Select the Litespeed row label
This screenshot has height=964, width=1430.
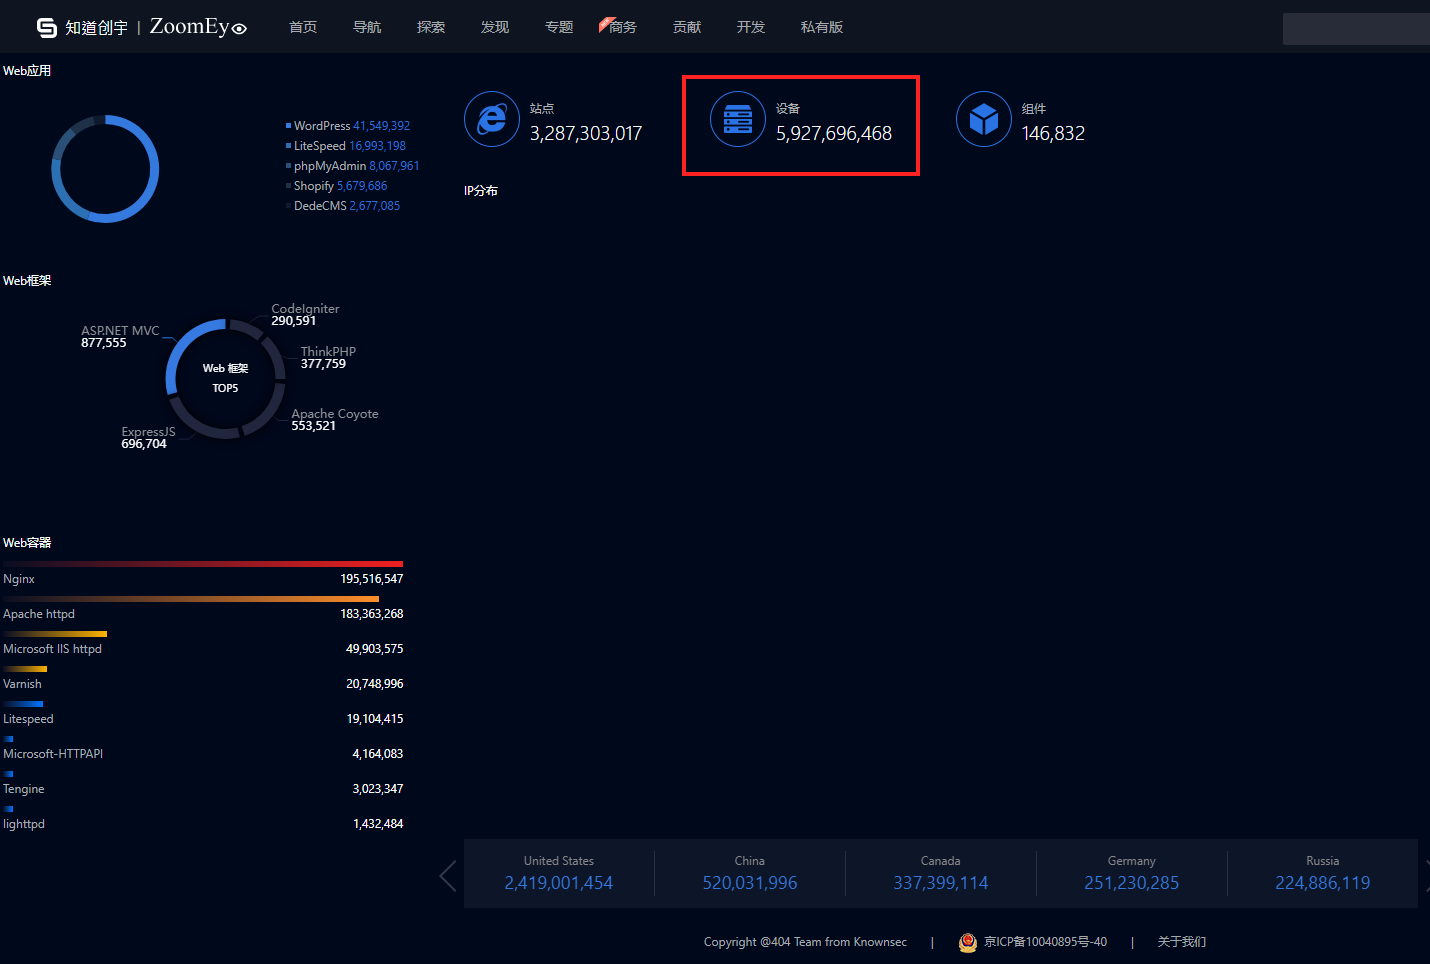tap(28, 719)
